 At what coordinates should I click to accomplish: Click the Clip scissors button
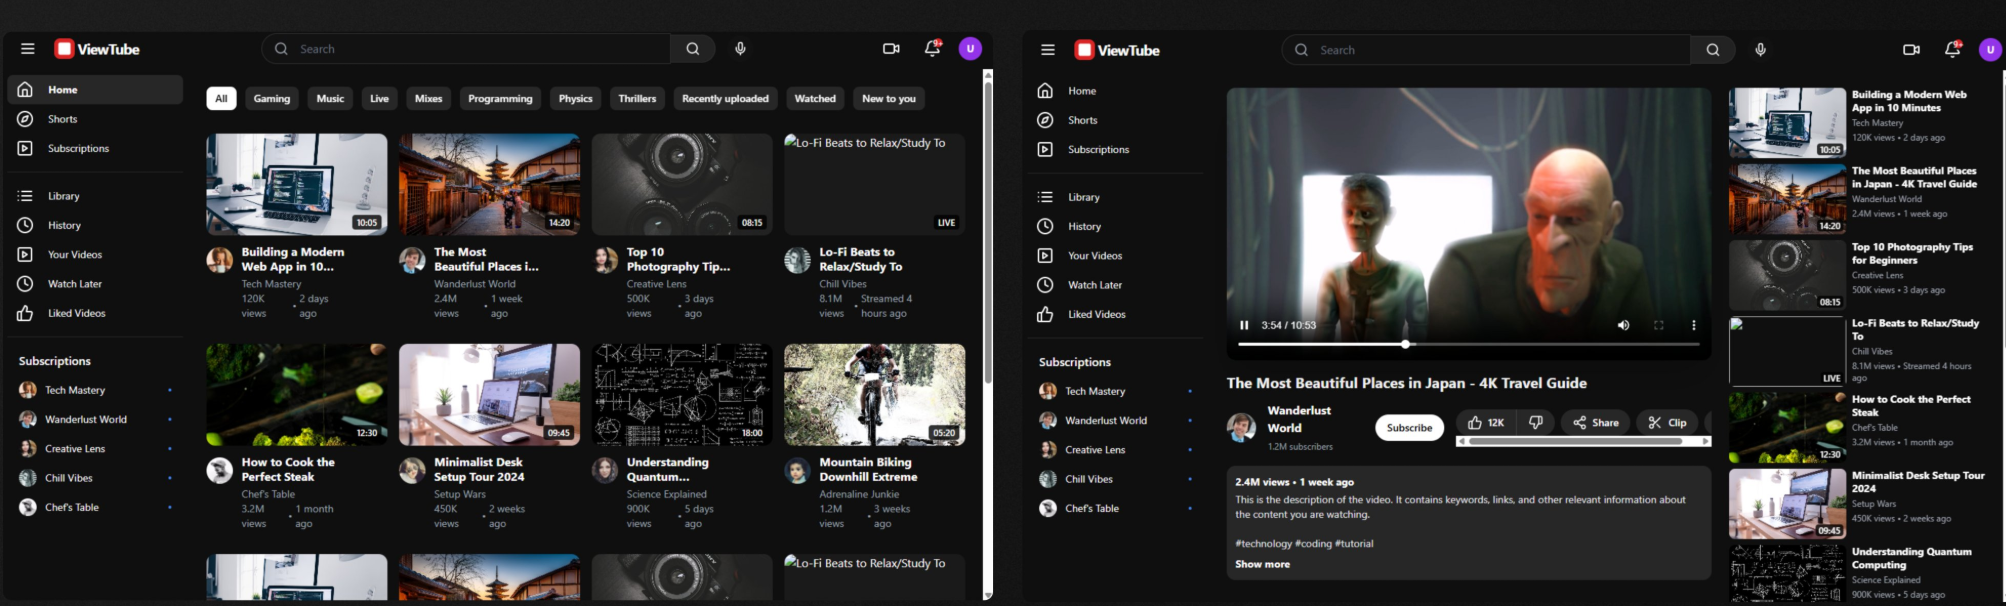(1667, 423)
